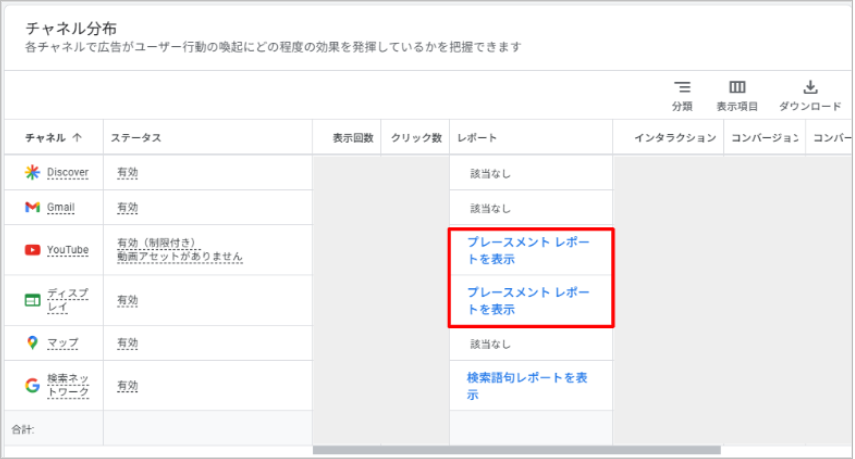Click the インタラクション column header
This screenshot has height=459, width=855.
675,137
